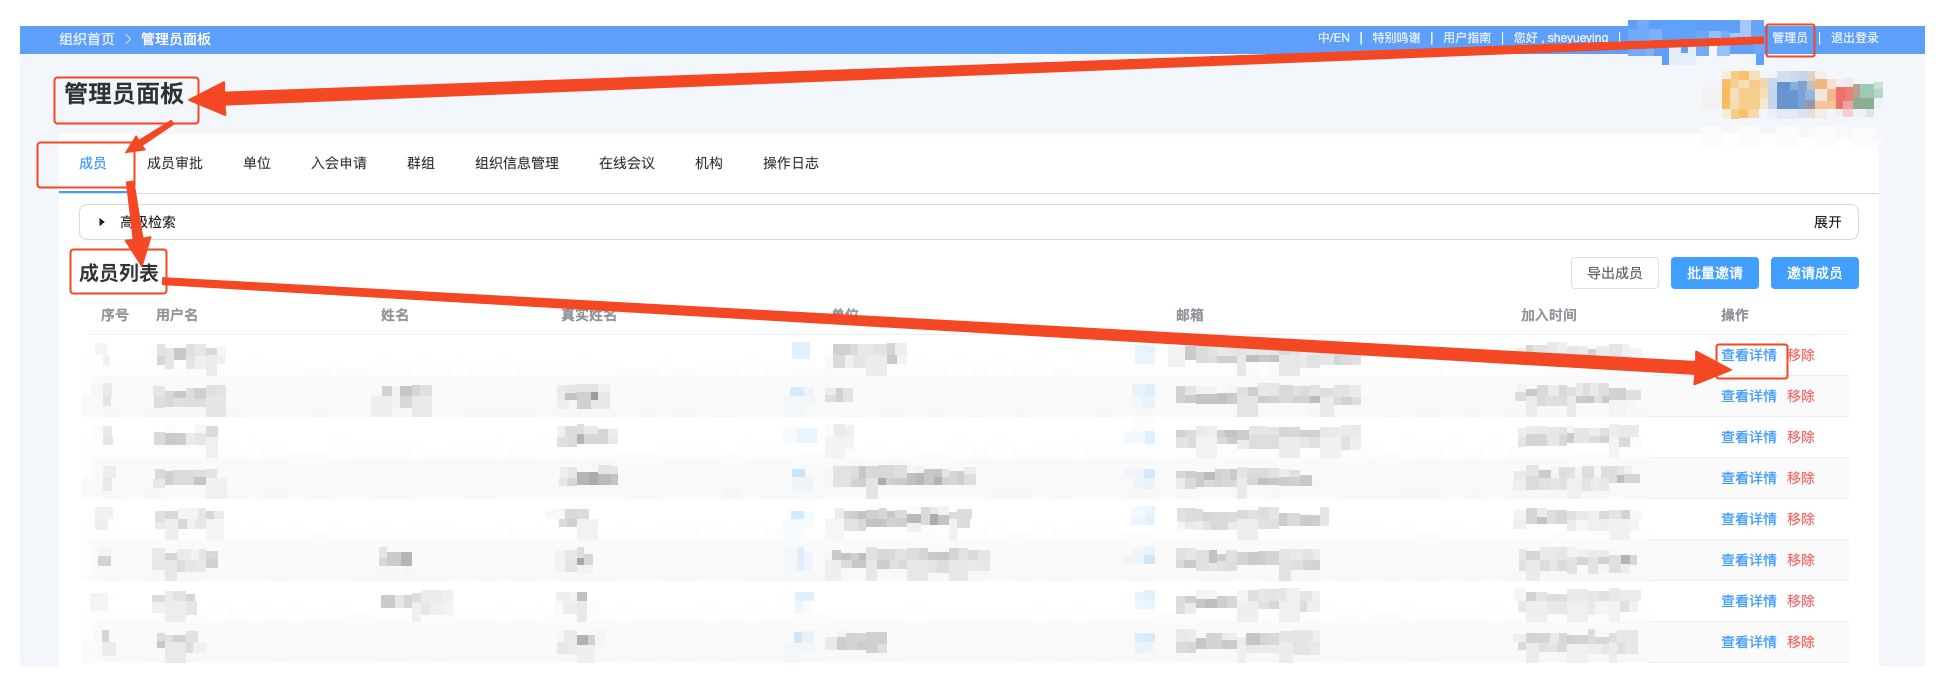View the 操作日志 tab
The height and width of the screenshot is (686, 1945).
click(x=791, y=163)
